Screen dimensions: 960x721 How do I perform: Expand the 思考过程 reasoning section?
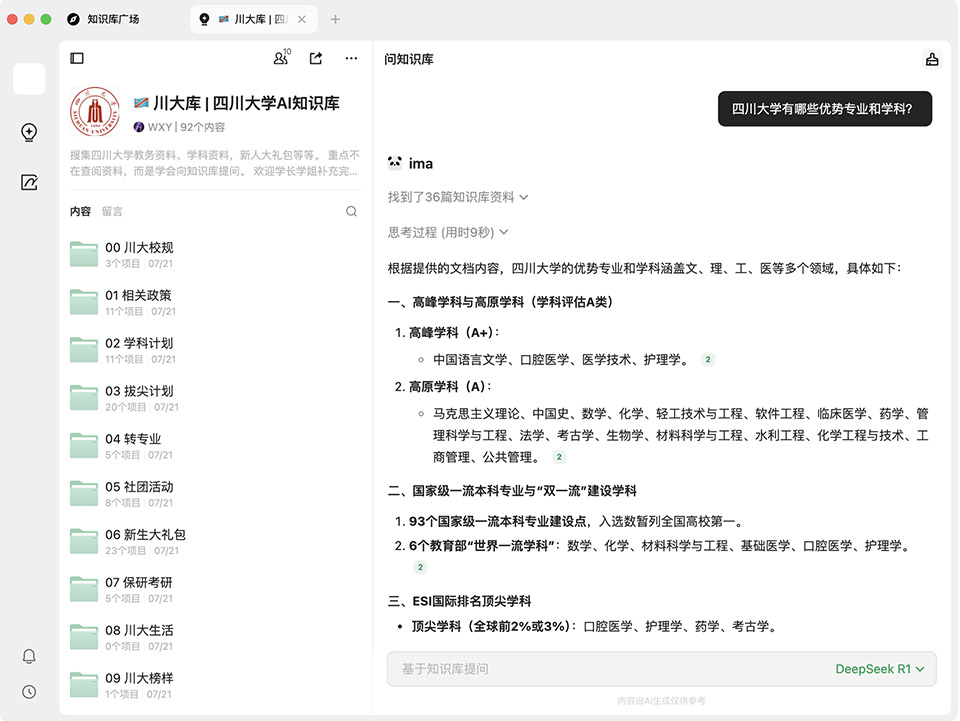click(448, 232)
